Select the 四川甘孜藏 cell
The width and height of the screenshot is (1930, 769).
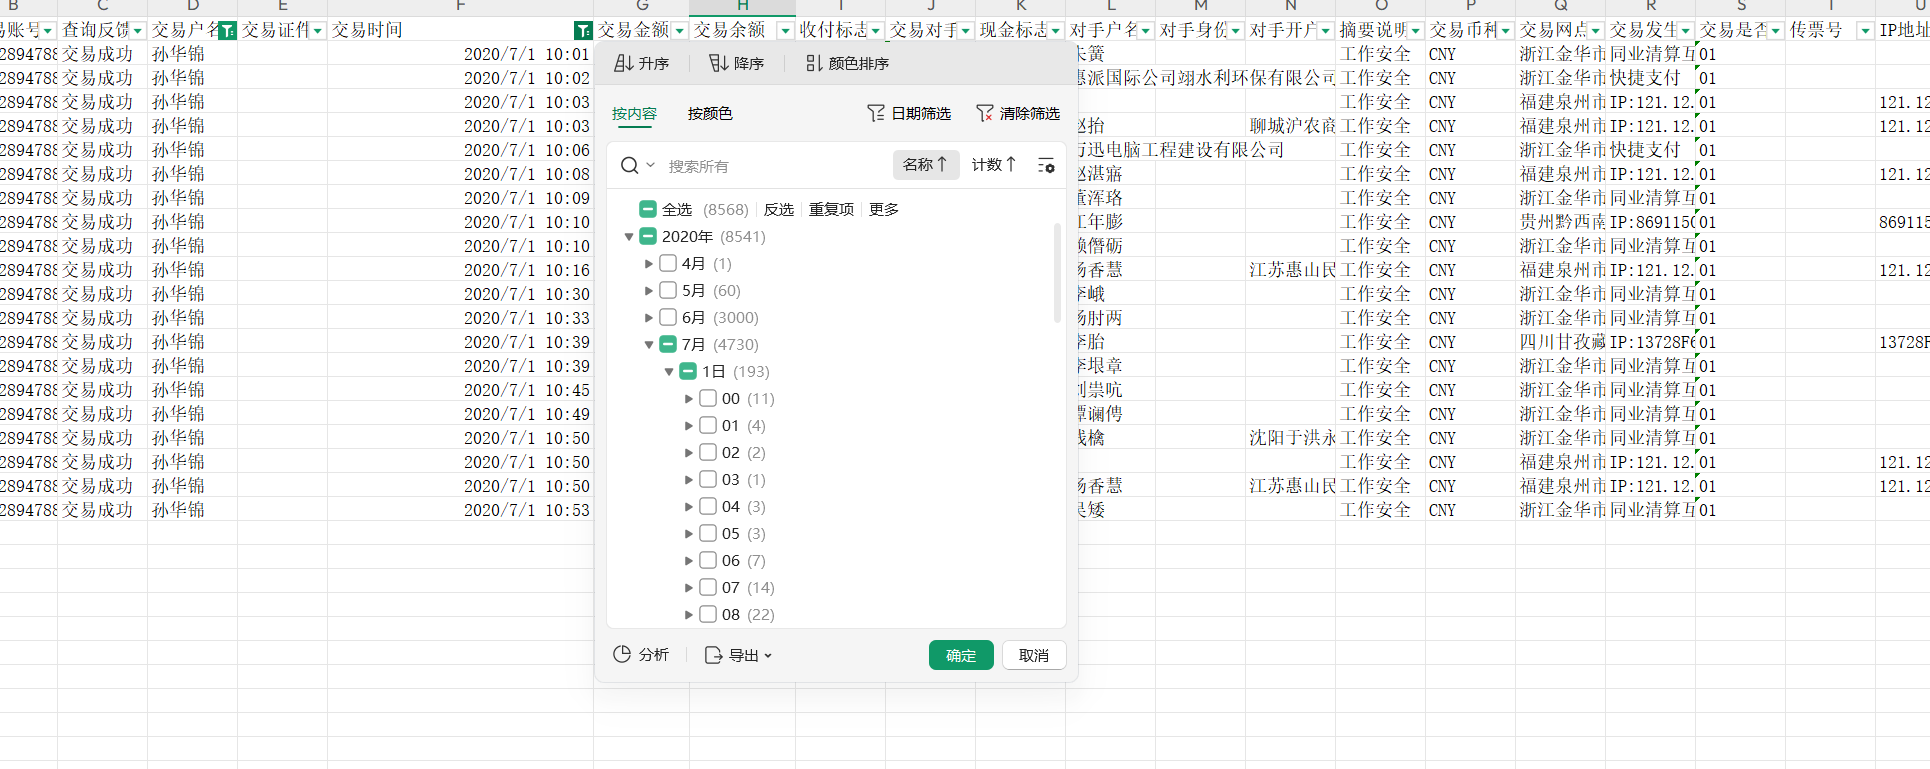click(1561, 342)
